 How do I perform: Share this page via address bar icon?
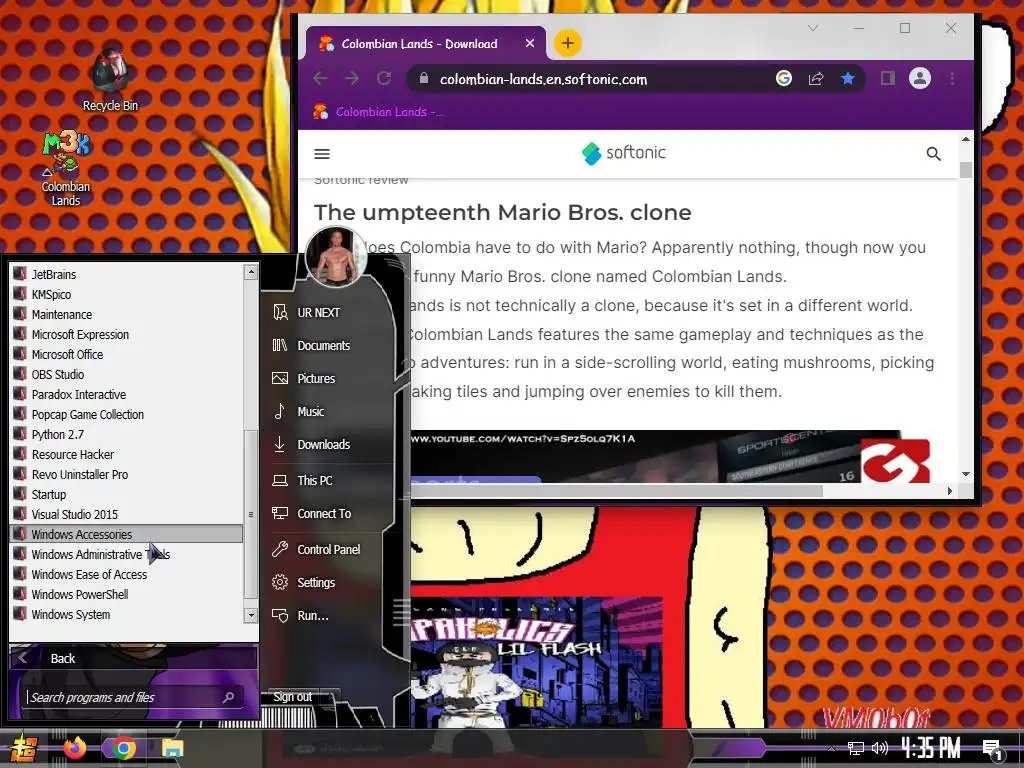click(816, 78)
